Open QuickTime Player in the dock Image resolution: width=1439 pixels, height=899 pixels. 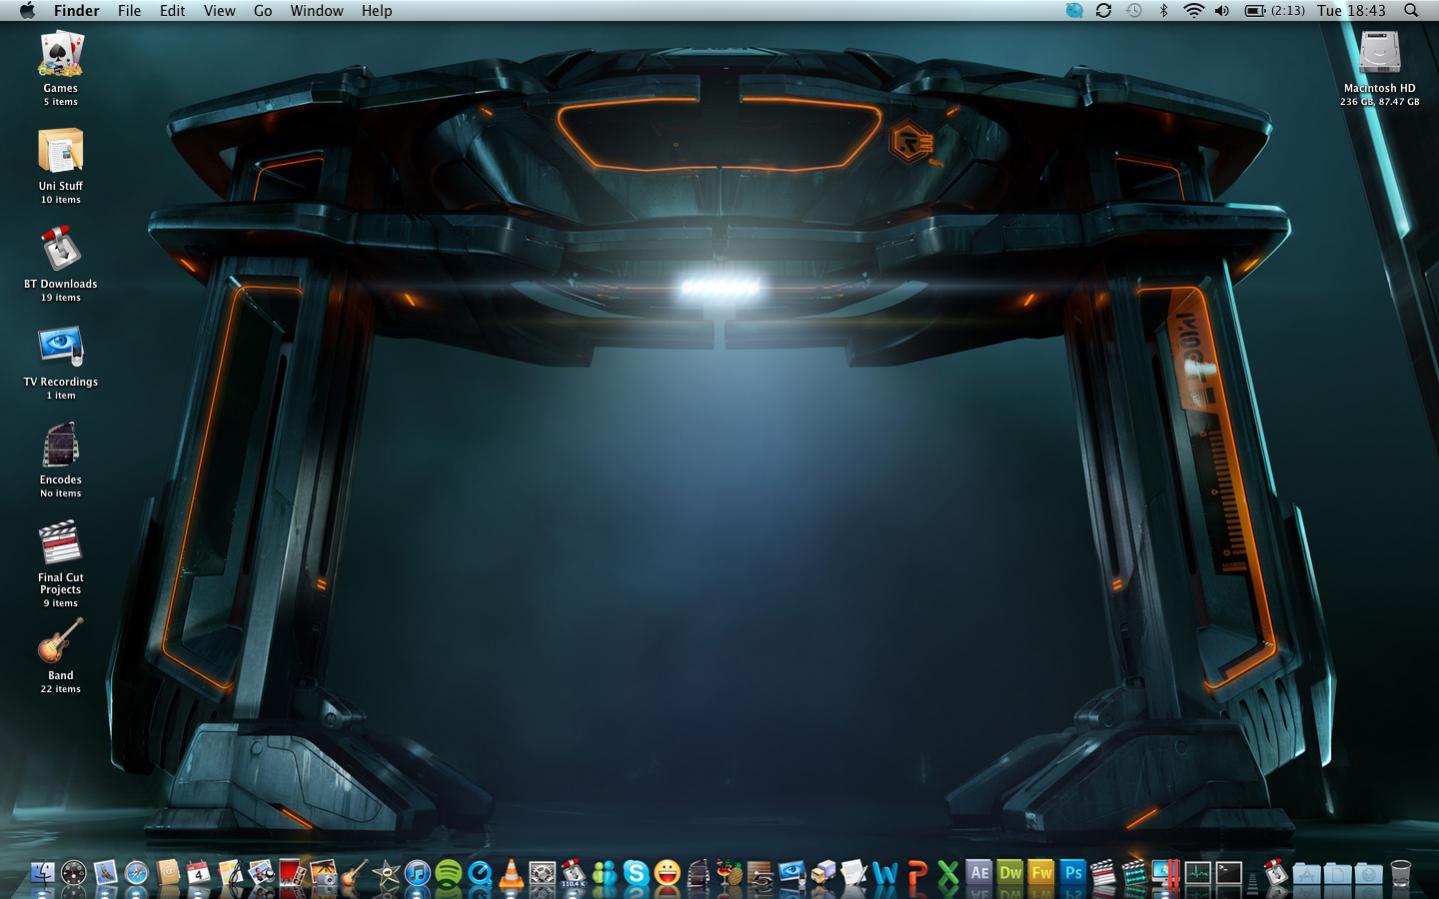pos(479,873)
